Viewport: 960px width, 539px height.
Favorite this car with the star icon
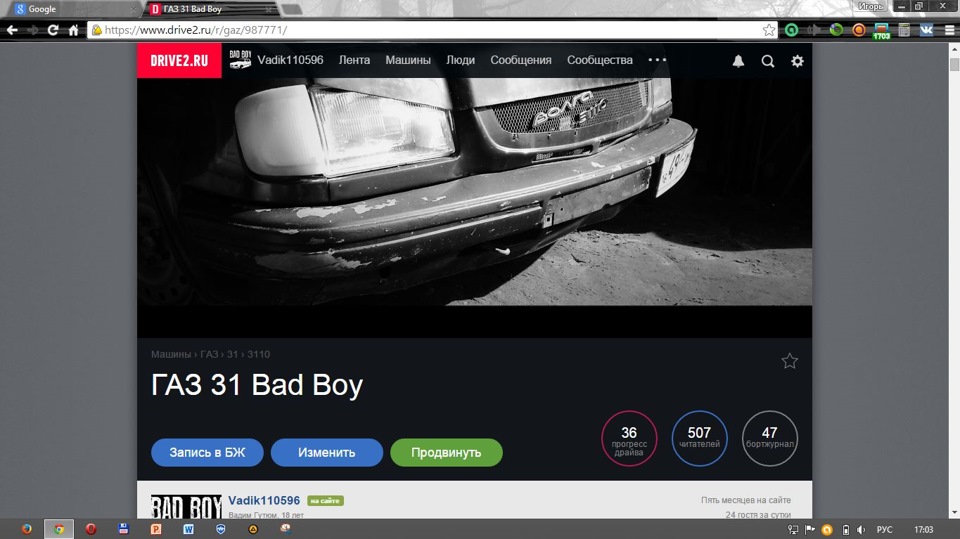[790, 361]
